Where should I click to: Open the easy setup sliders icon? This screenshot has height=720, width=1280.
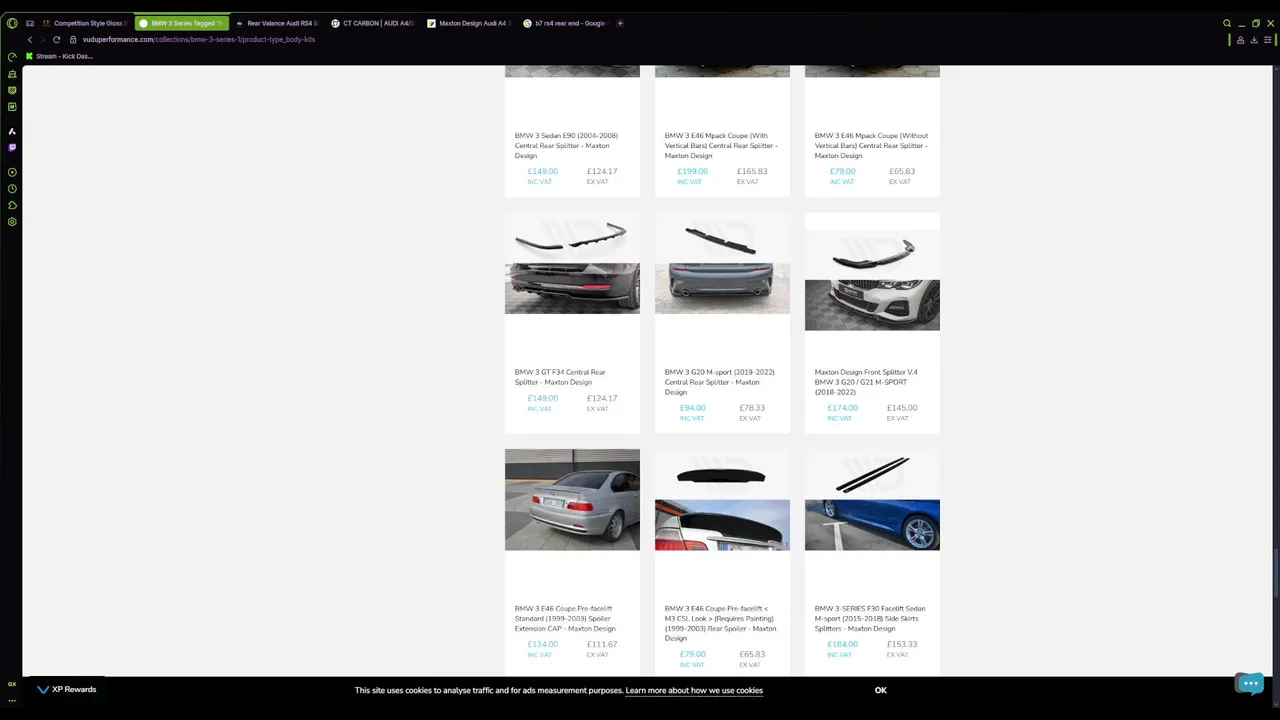[1268, 40]
